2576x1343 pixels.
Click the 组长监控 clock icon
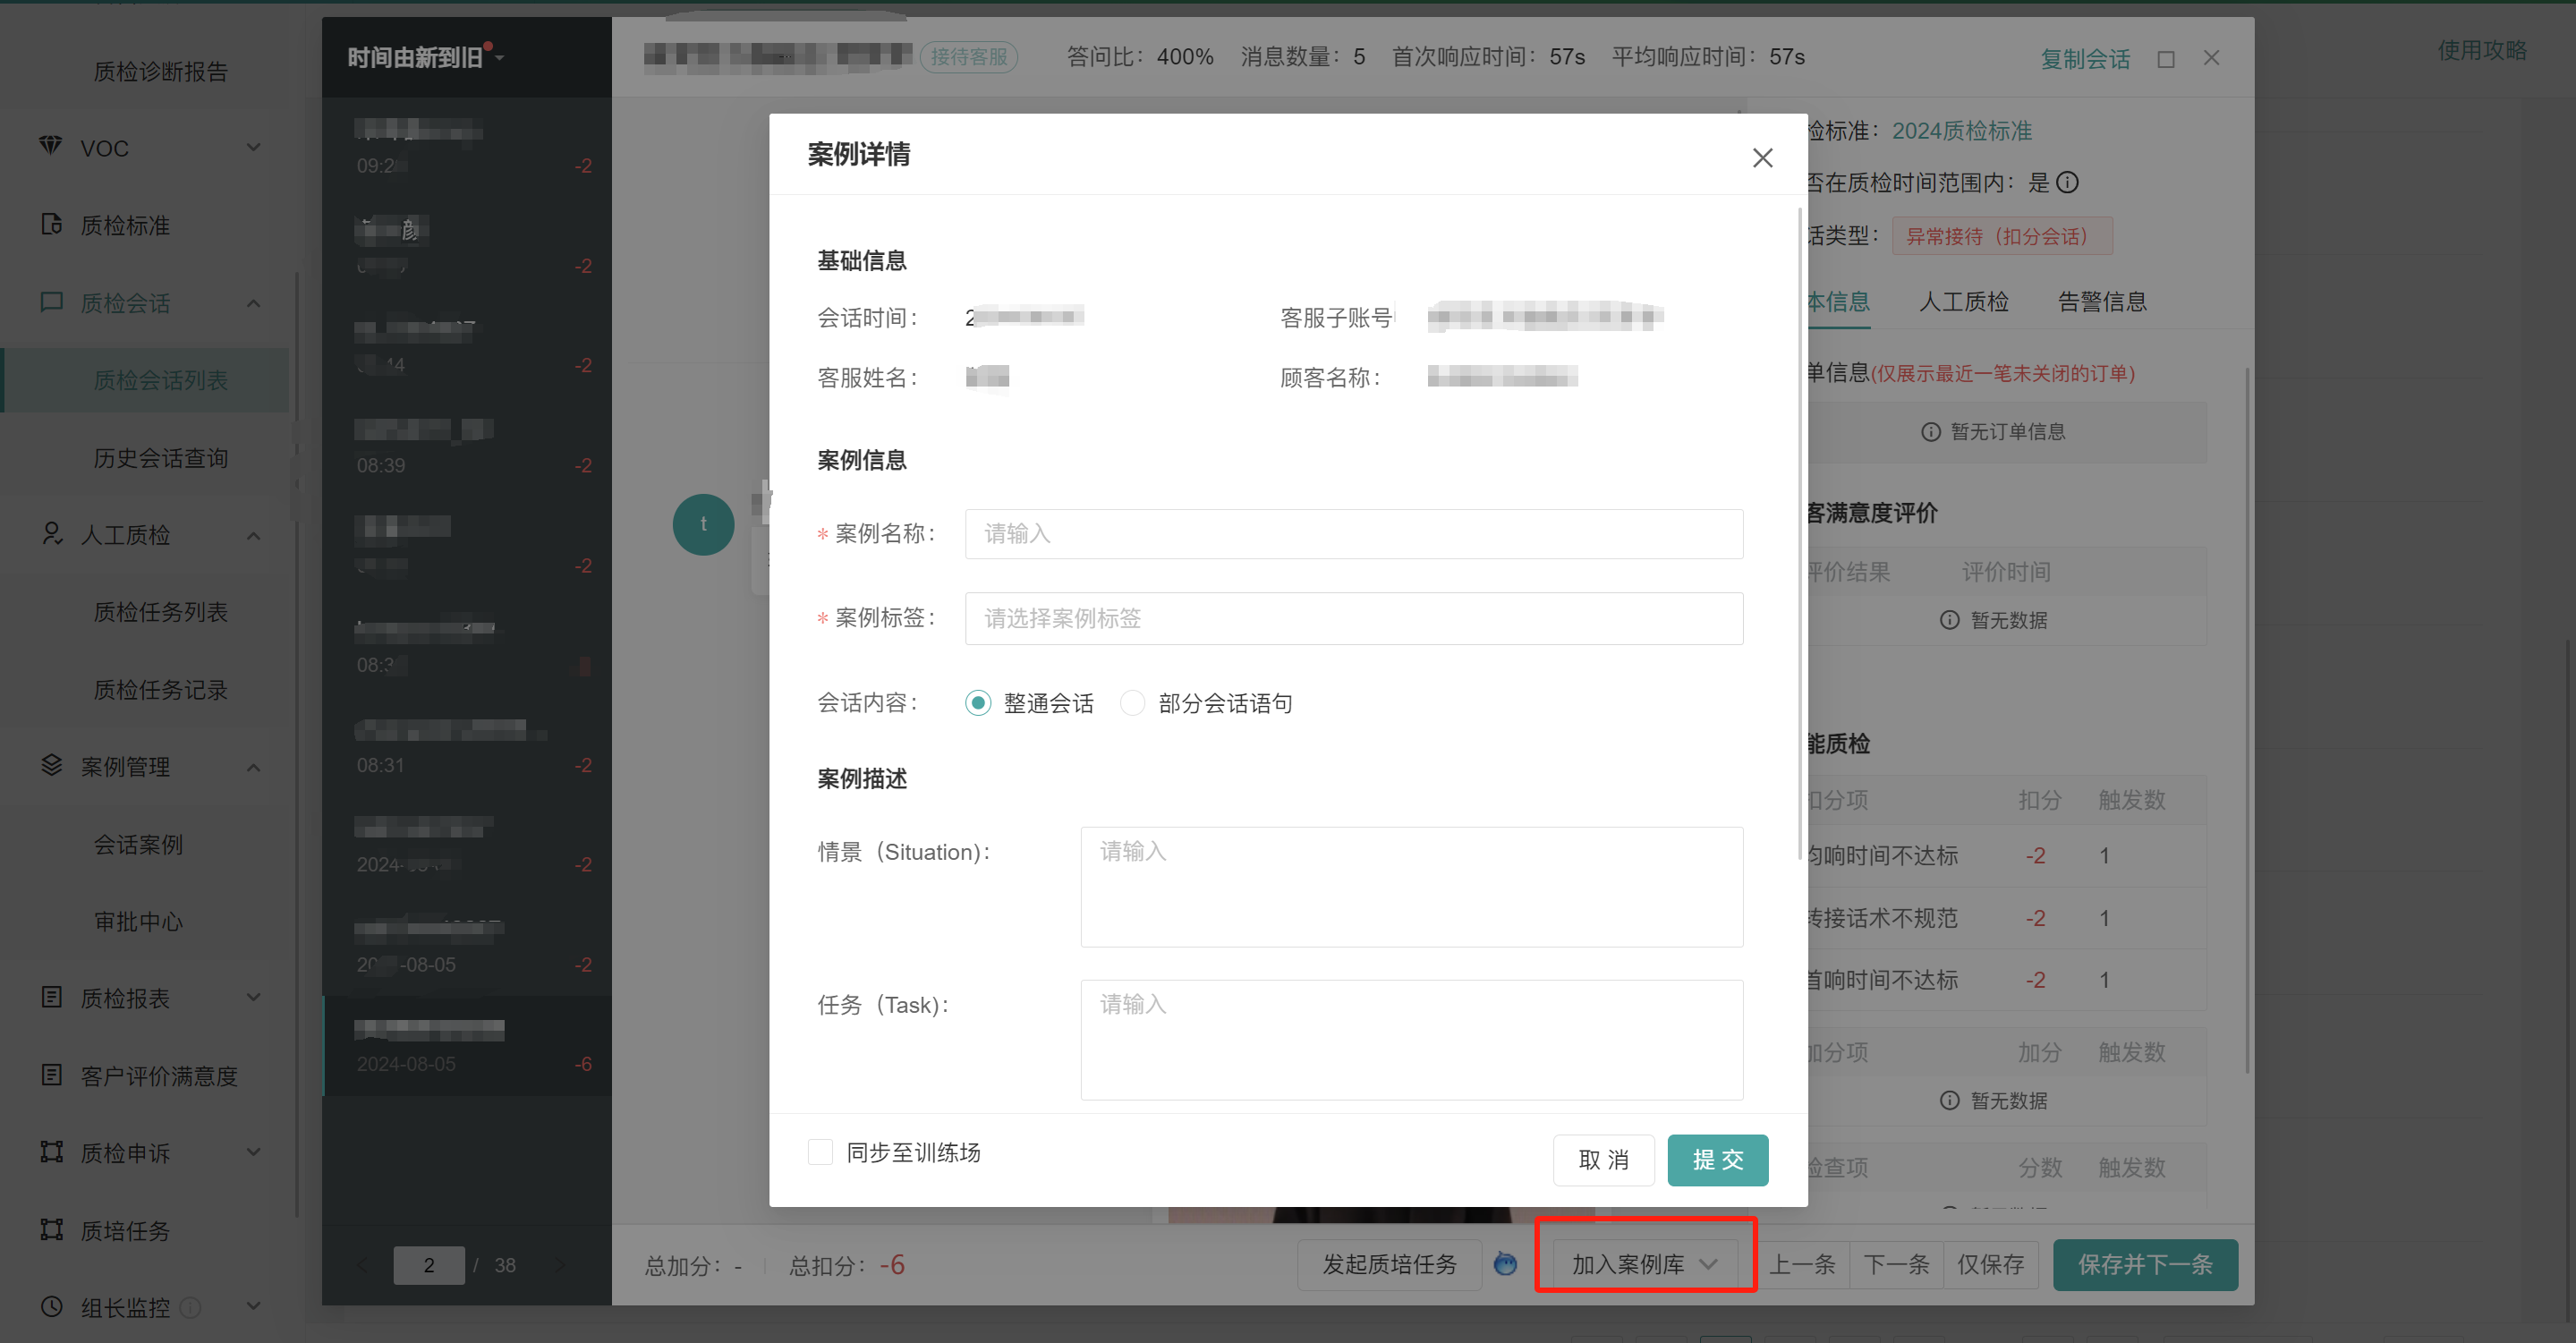pos(51,1306)
